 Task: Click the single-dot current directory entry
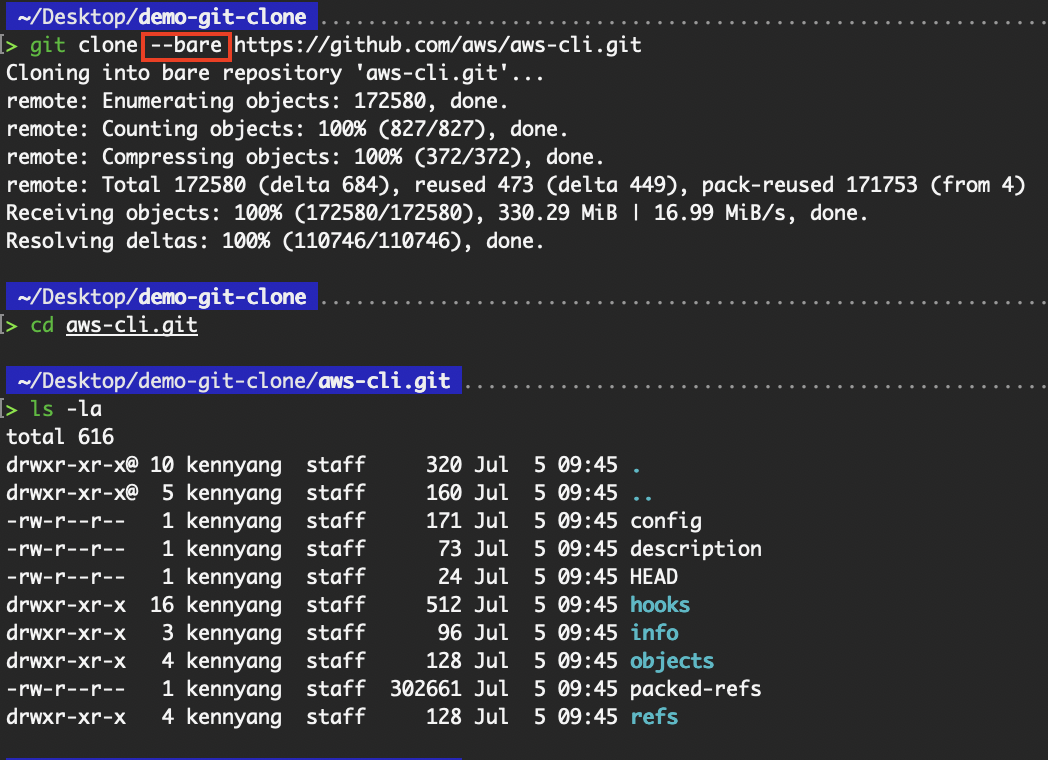click(x=636, y=470)
